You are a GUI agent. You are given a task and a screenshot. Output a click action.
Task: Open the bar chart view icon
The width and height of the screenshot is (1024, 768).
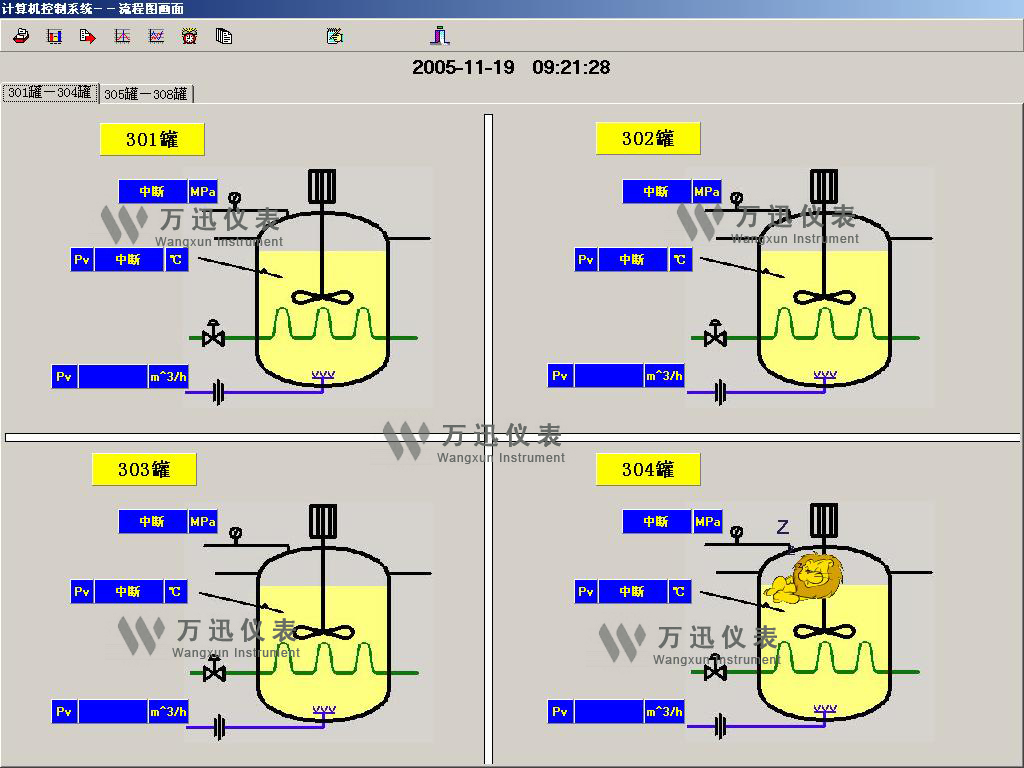pos(54,37)
